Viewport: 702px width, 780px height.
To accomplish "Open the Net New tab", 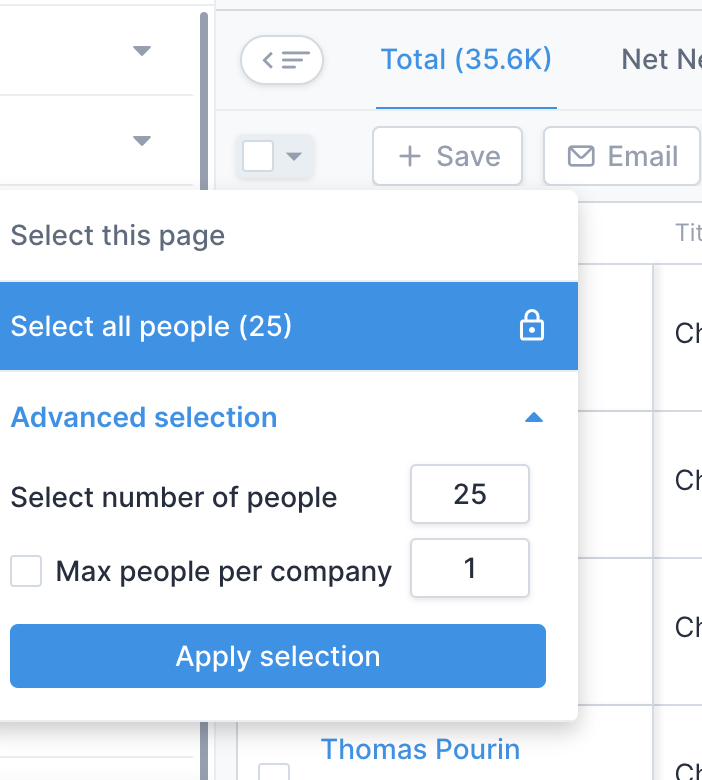I will pos(660,60).
